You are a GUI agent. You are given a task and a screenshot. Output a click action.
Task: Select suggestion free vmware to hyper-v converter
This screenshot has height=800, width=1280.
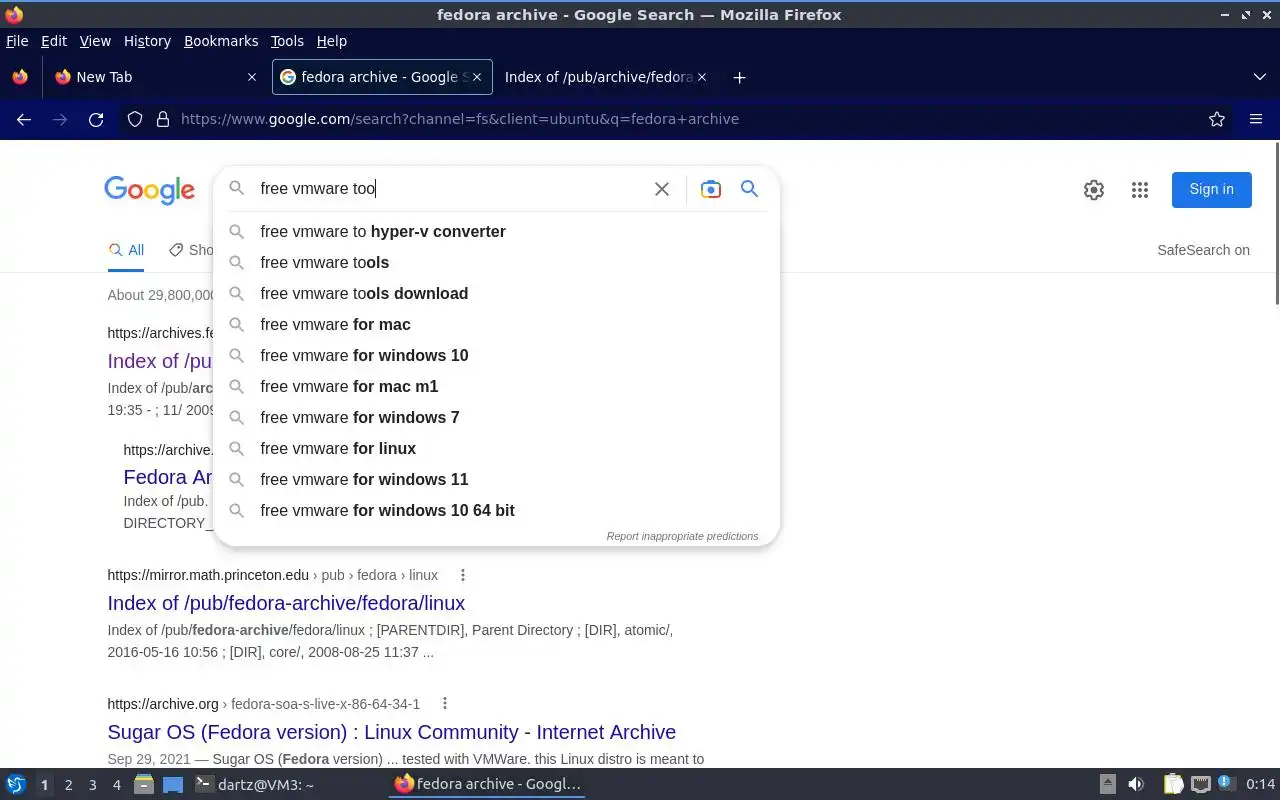(x=496, y=231)
